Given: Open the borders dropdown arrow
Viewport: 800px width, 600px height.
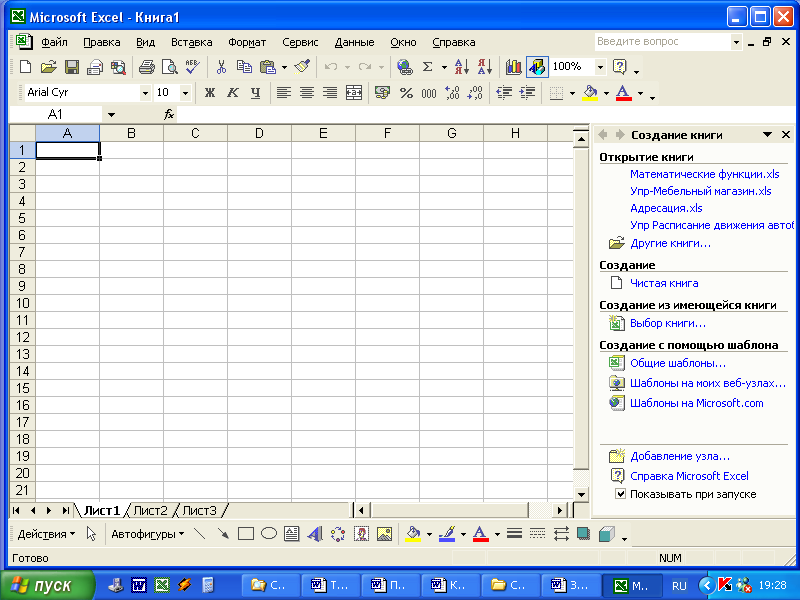Looking at the screenshot, I should tap(572, 93).
